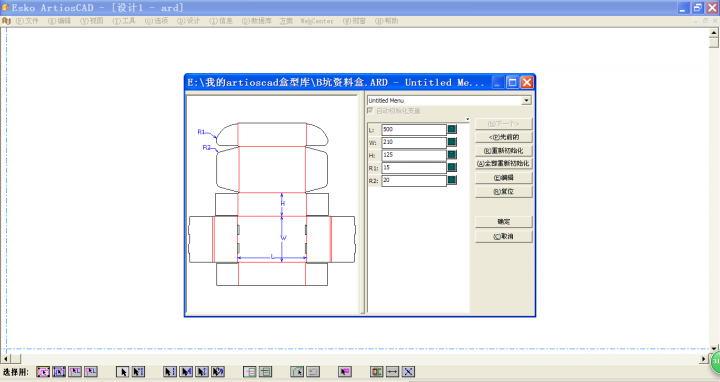Click the ArtiosCAD app icon in menu bar
The height and width of the screenshot is (382, 720).
(6, 21)
